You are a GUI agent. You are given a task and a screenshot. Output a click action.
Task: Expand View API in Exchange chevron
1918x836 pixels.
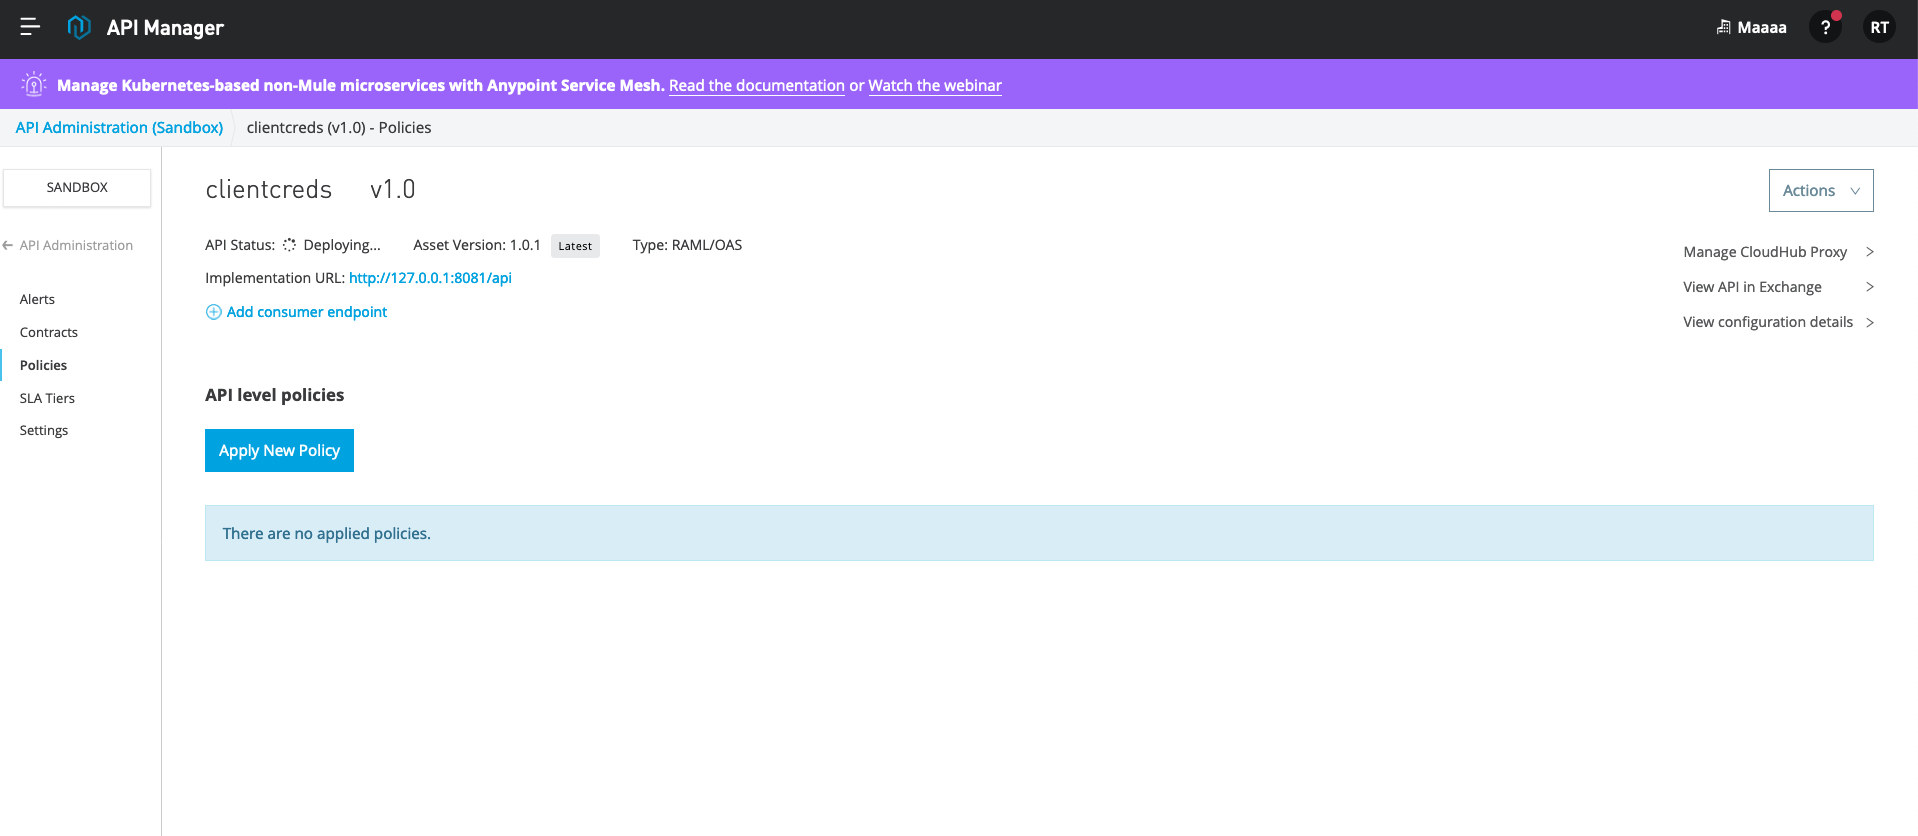pos(1869,287)
